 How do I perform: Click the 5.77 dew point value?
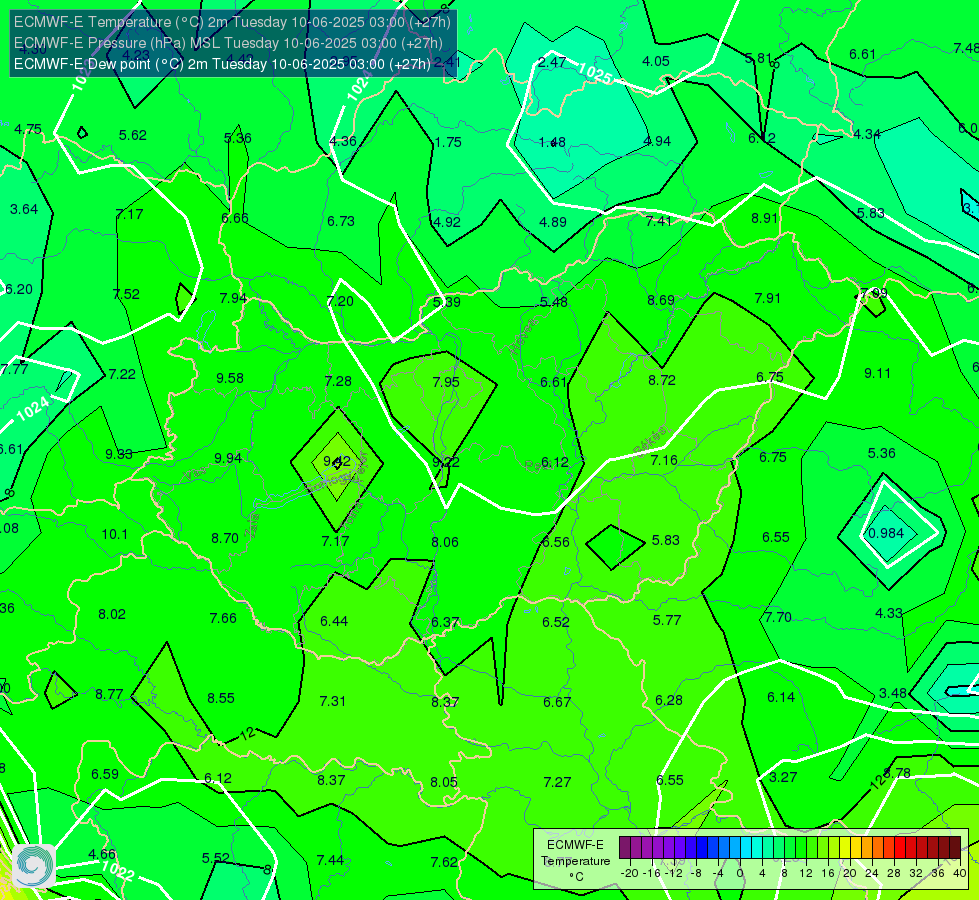[x=667, y=620]
